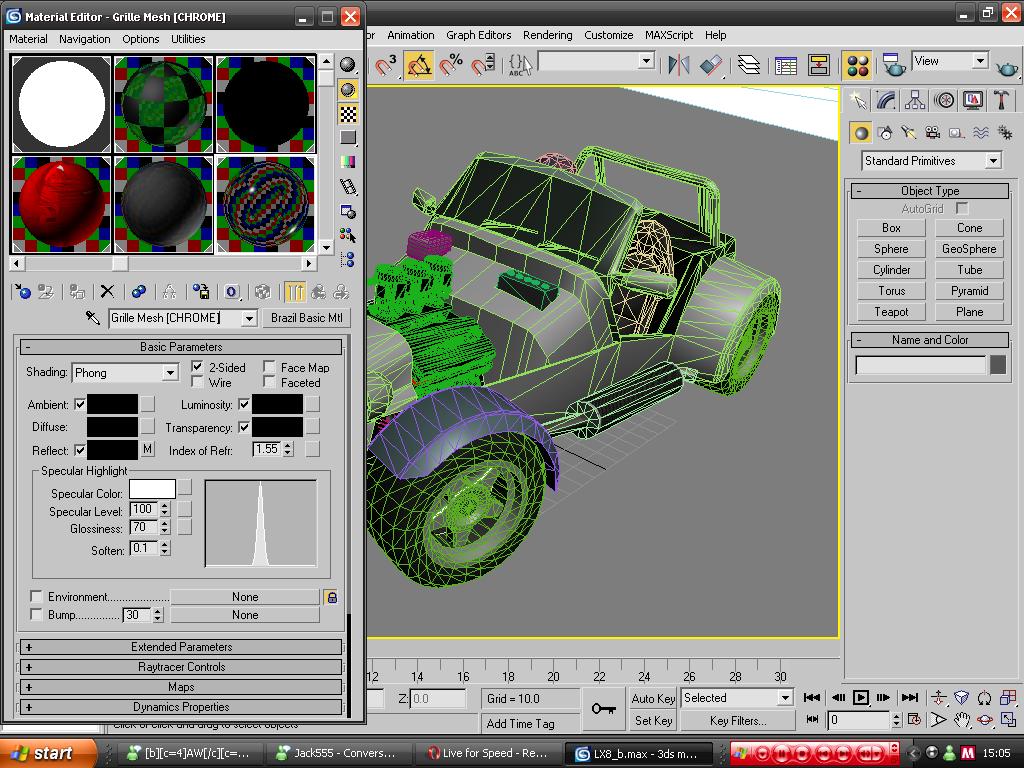Open the Material menu in Material Editor
This screenshot has height=768, width=1024.
click(28, 39)
